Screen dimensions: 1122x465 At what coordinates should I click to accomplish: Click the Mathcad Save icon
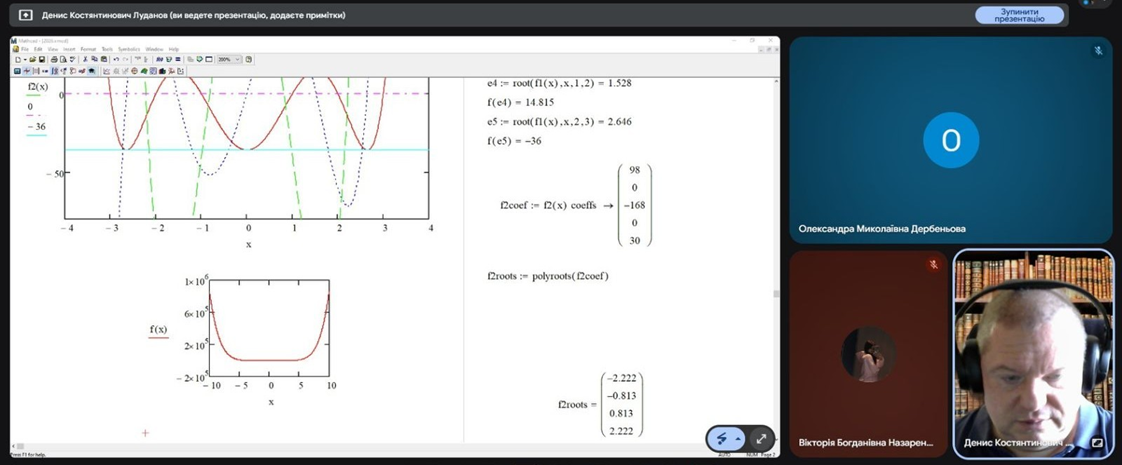tap(42, 59)
